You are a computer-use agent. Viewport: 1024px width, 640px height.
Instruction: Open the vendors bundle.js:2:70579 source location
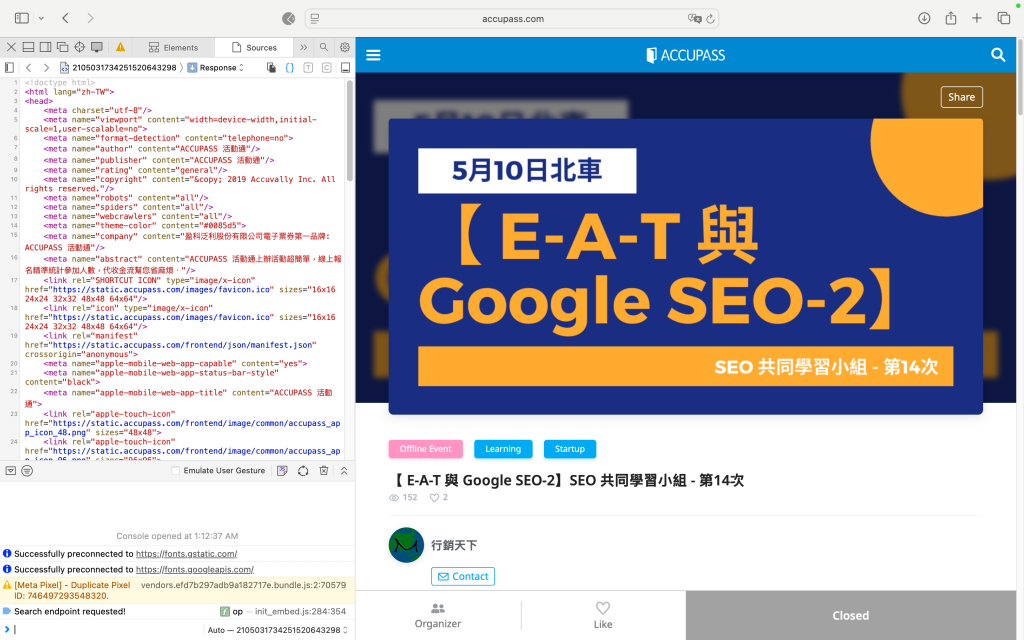[243, 585]
